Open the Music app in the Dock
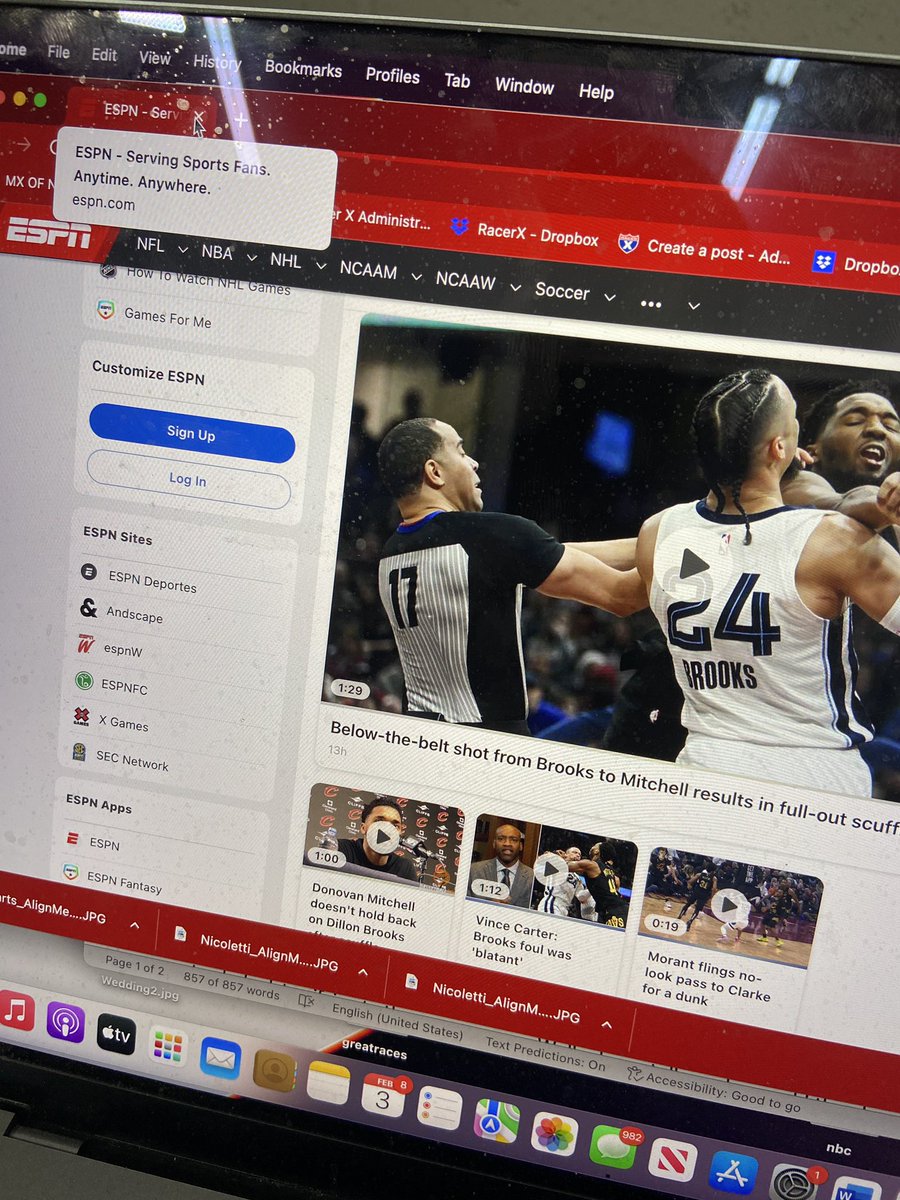This screenshot has height=1200, width=900. [x=16, y=1010]
